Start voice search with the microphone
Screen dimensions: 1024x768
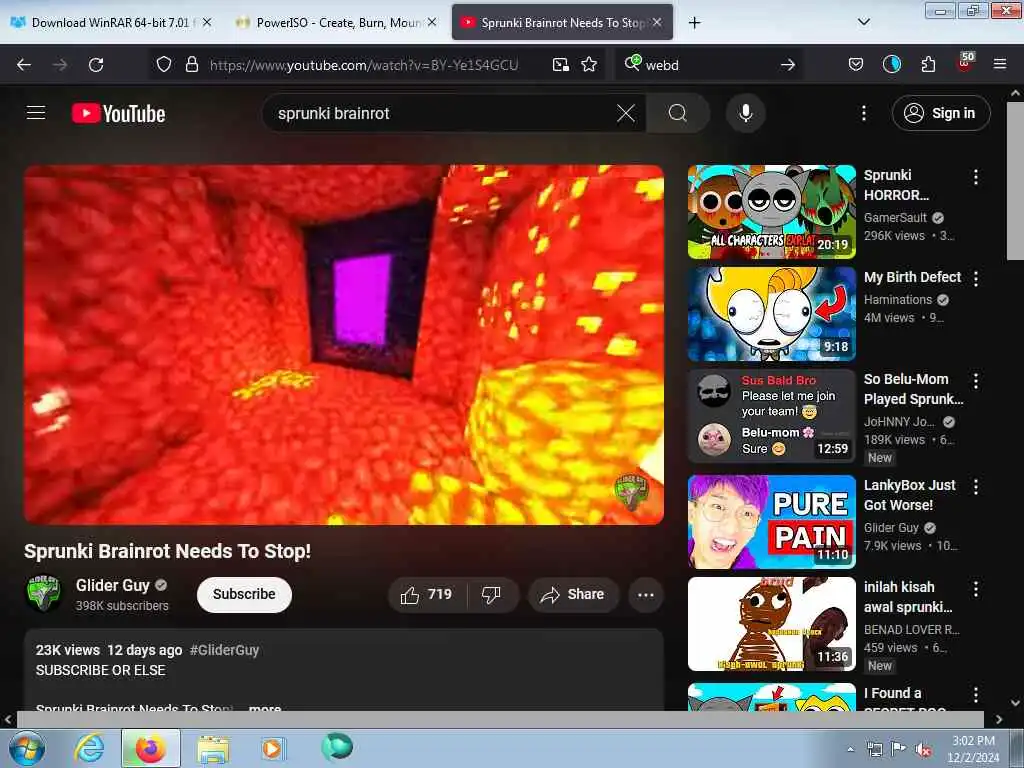(x=745, y=113)
